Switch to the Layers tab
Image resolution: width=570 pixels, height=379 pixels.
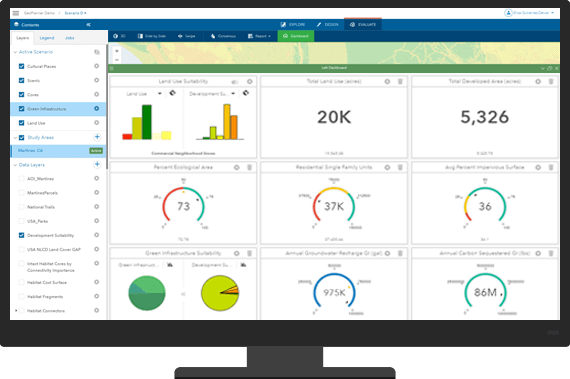click(x=23, y=38)
